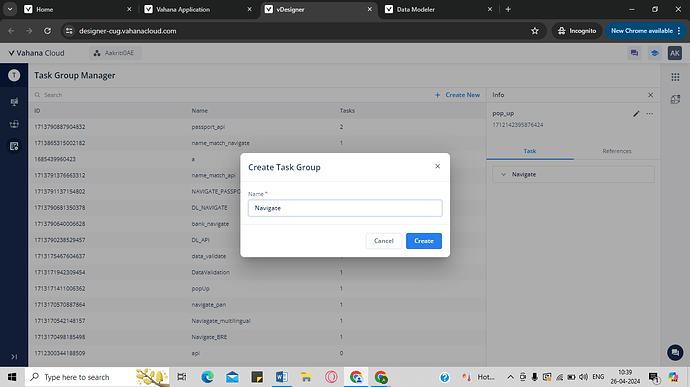Expand the left sidebar with the arrow

point(14,357)
